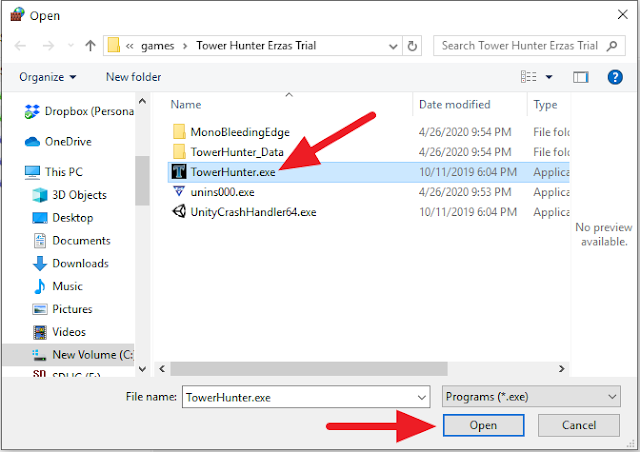
Task: Sort files by Name column header
Action: point(186,105)
